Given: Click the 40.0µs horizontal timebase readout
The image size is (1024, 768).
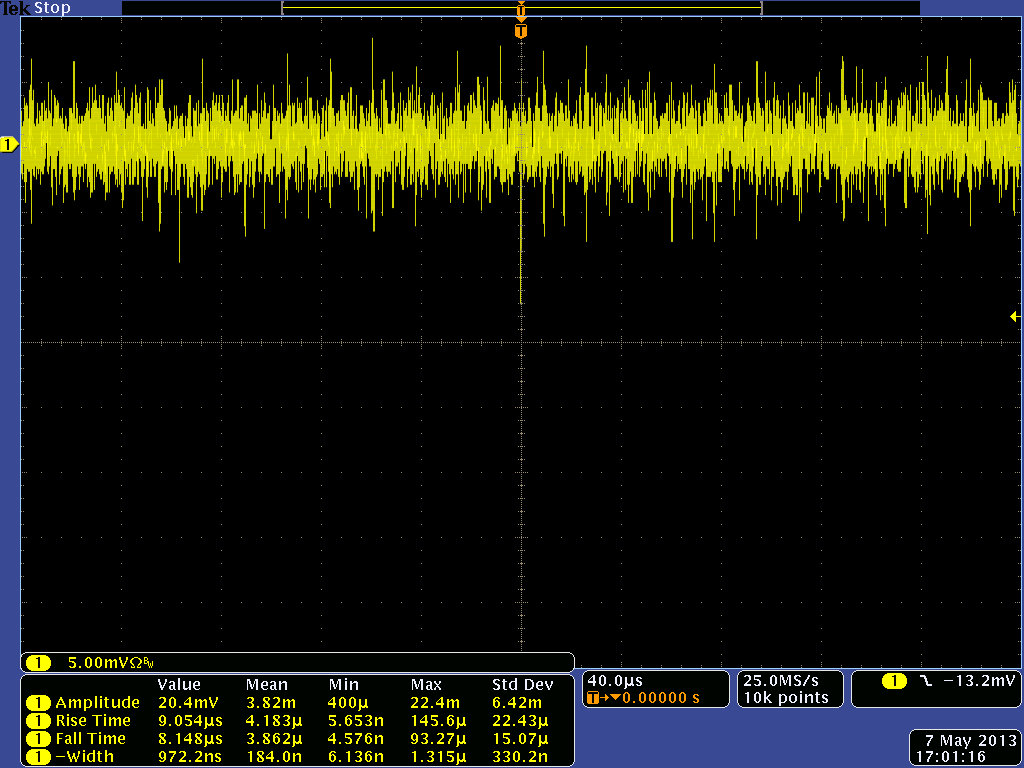Looking at the screenshot, I should coord(615,680).
